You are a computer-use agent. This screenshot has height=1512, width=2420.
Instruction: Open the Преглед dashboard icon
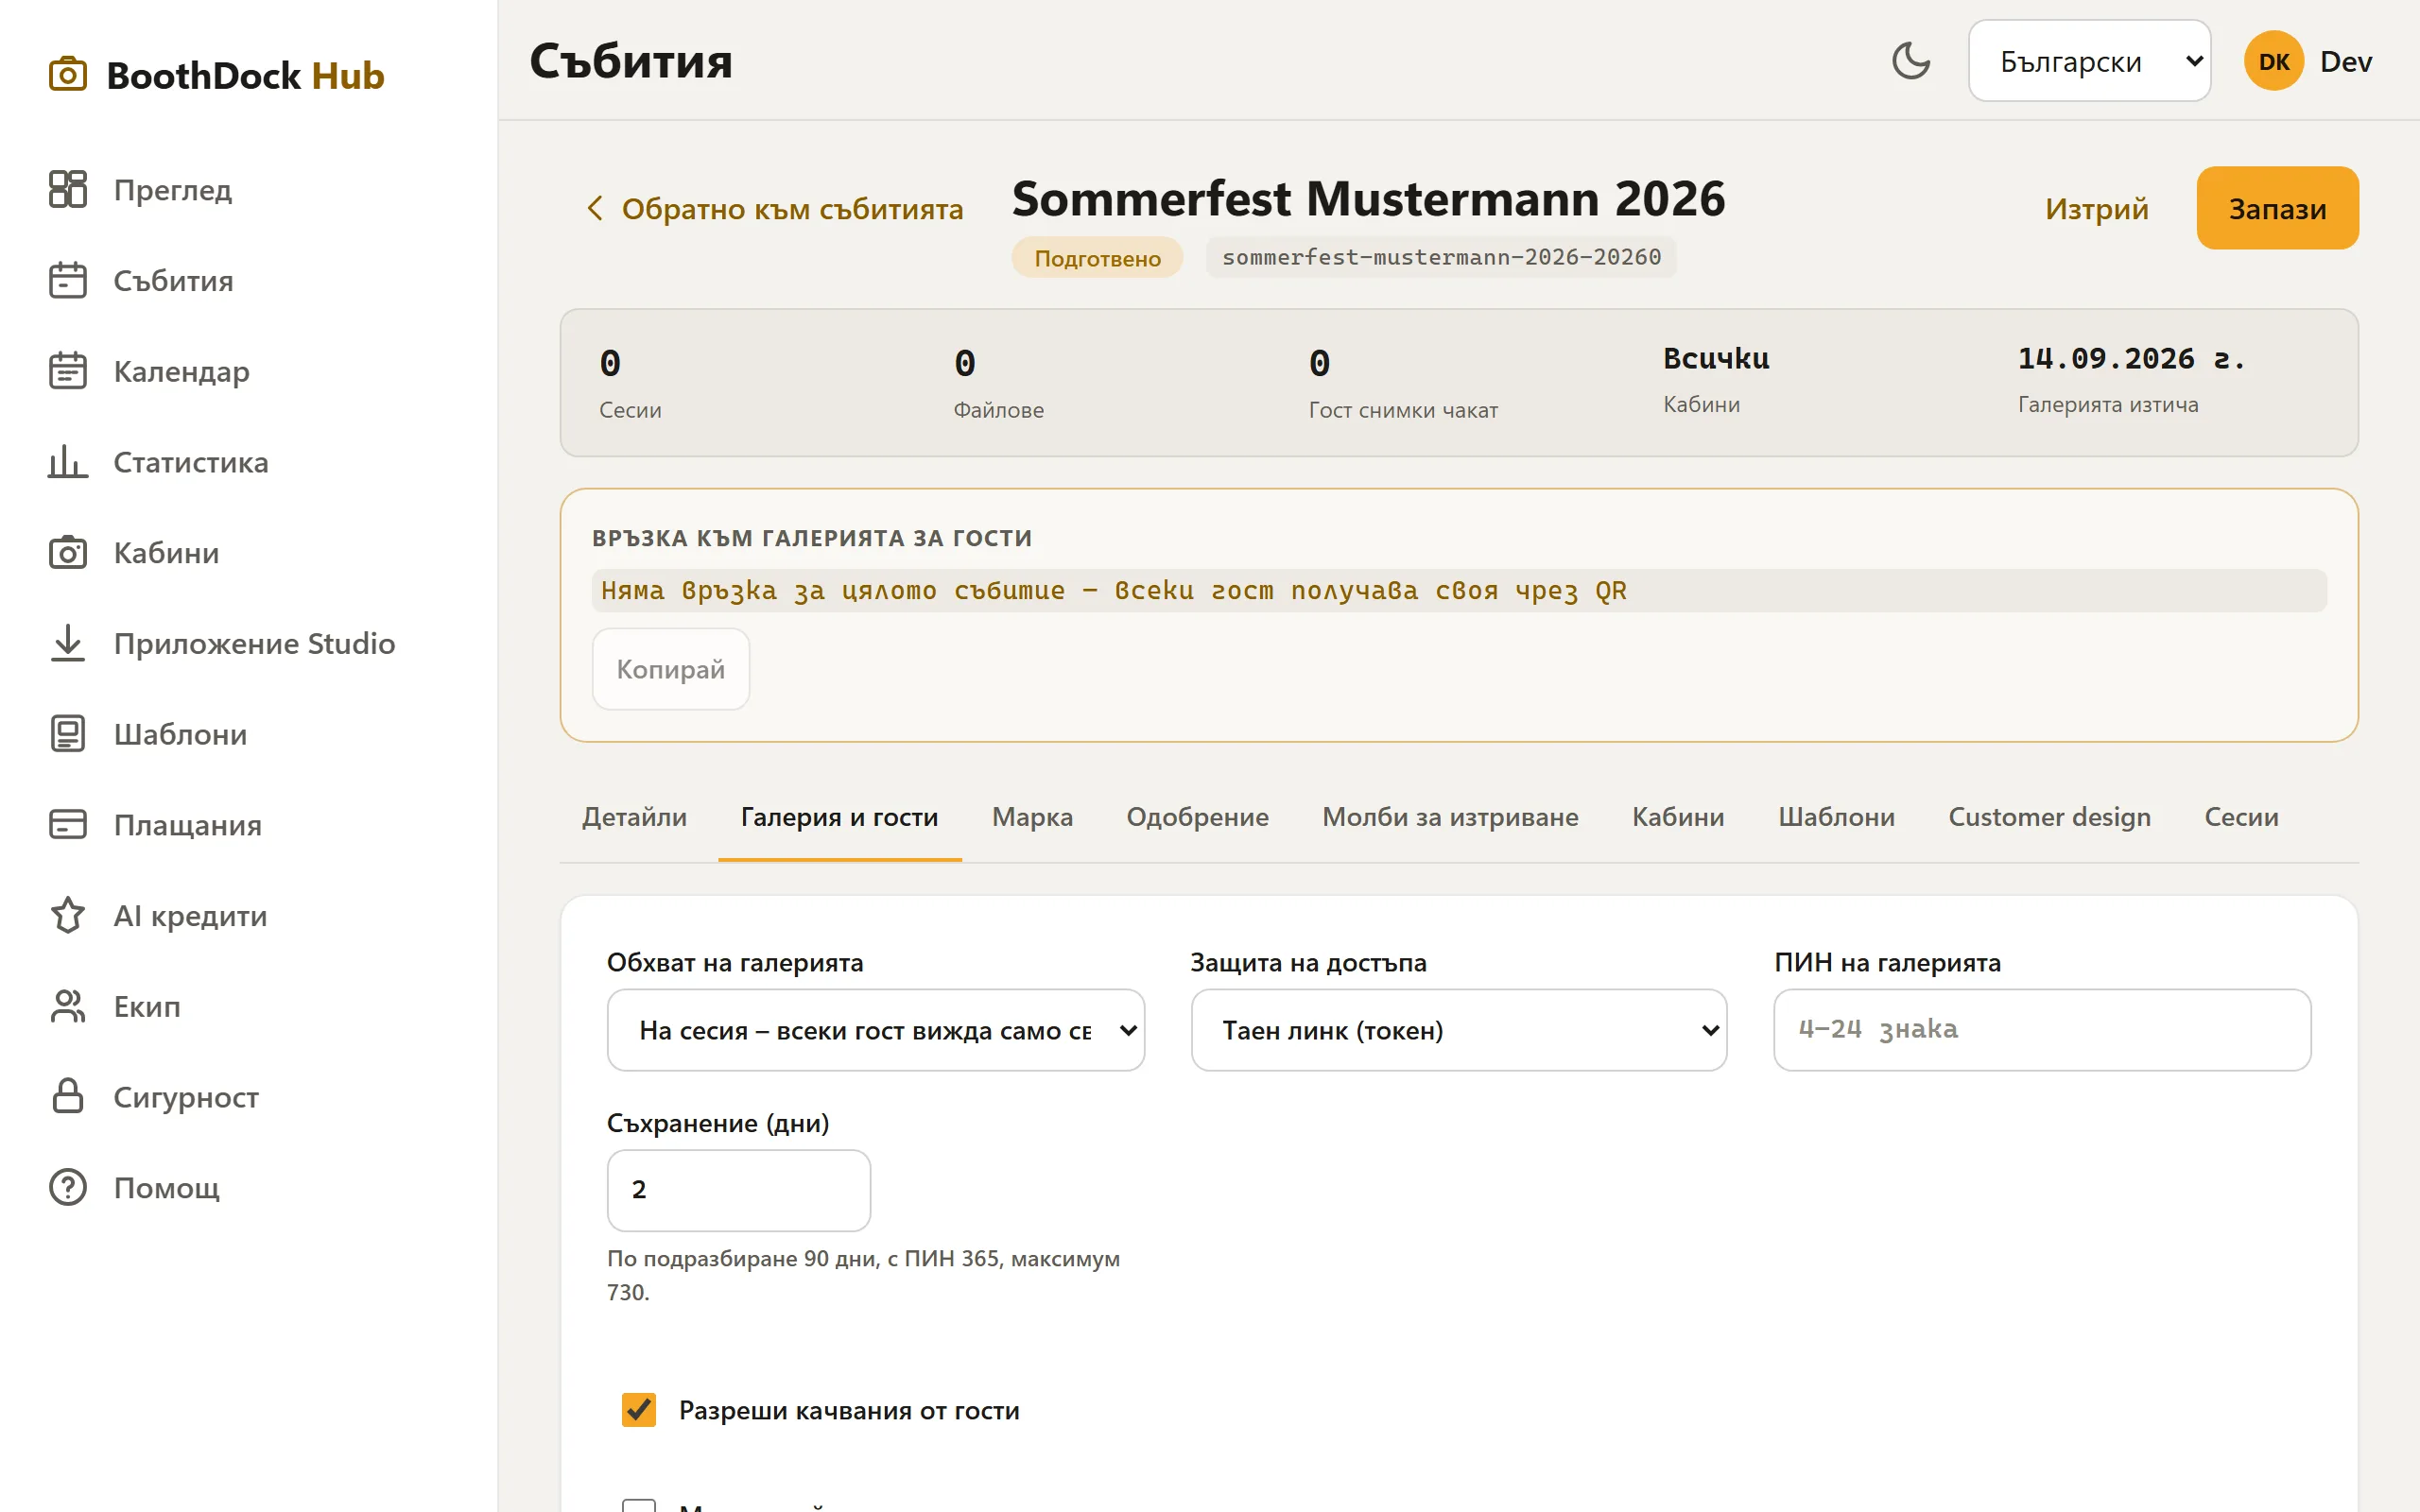coord(68,189)
